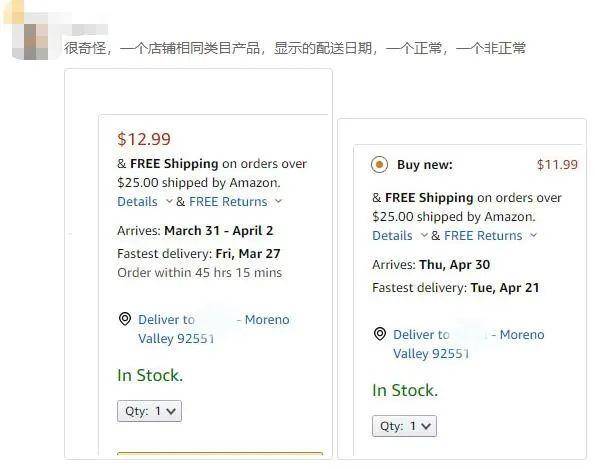Expand Details chevron in left panel
Screen dimensions: 595x469
[169, 201]
